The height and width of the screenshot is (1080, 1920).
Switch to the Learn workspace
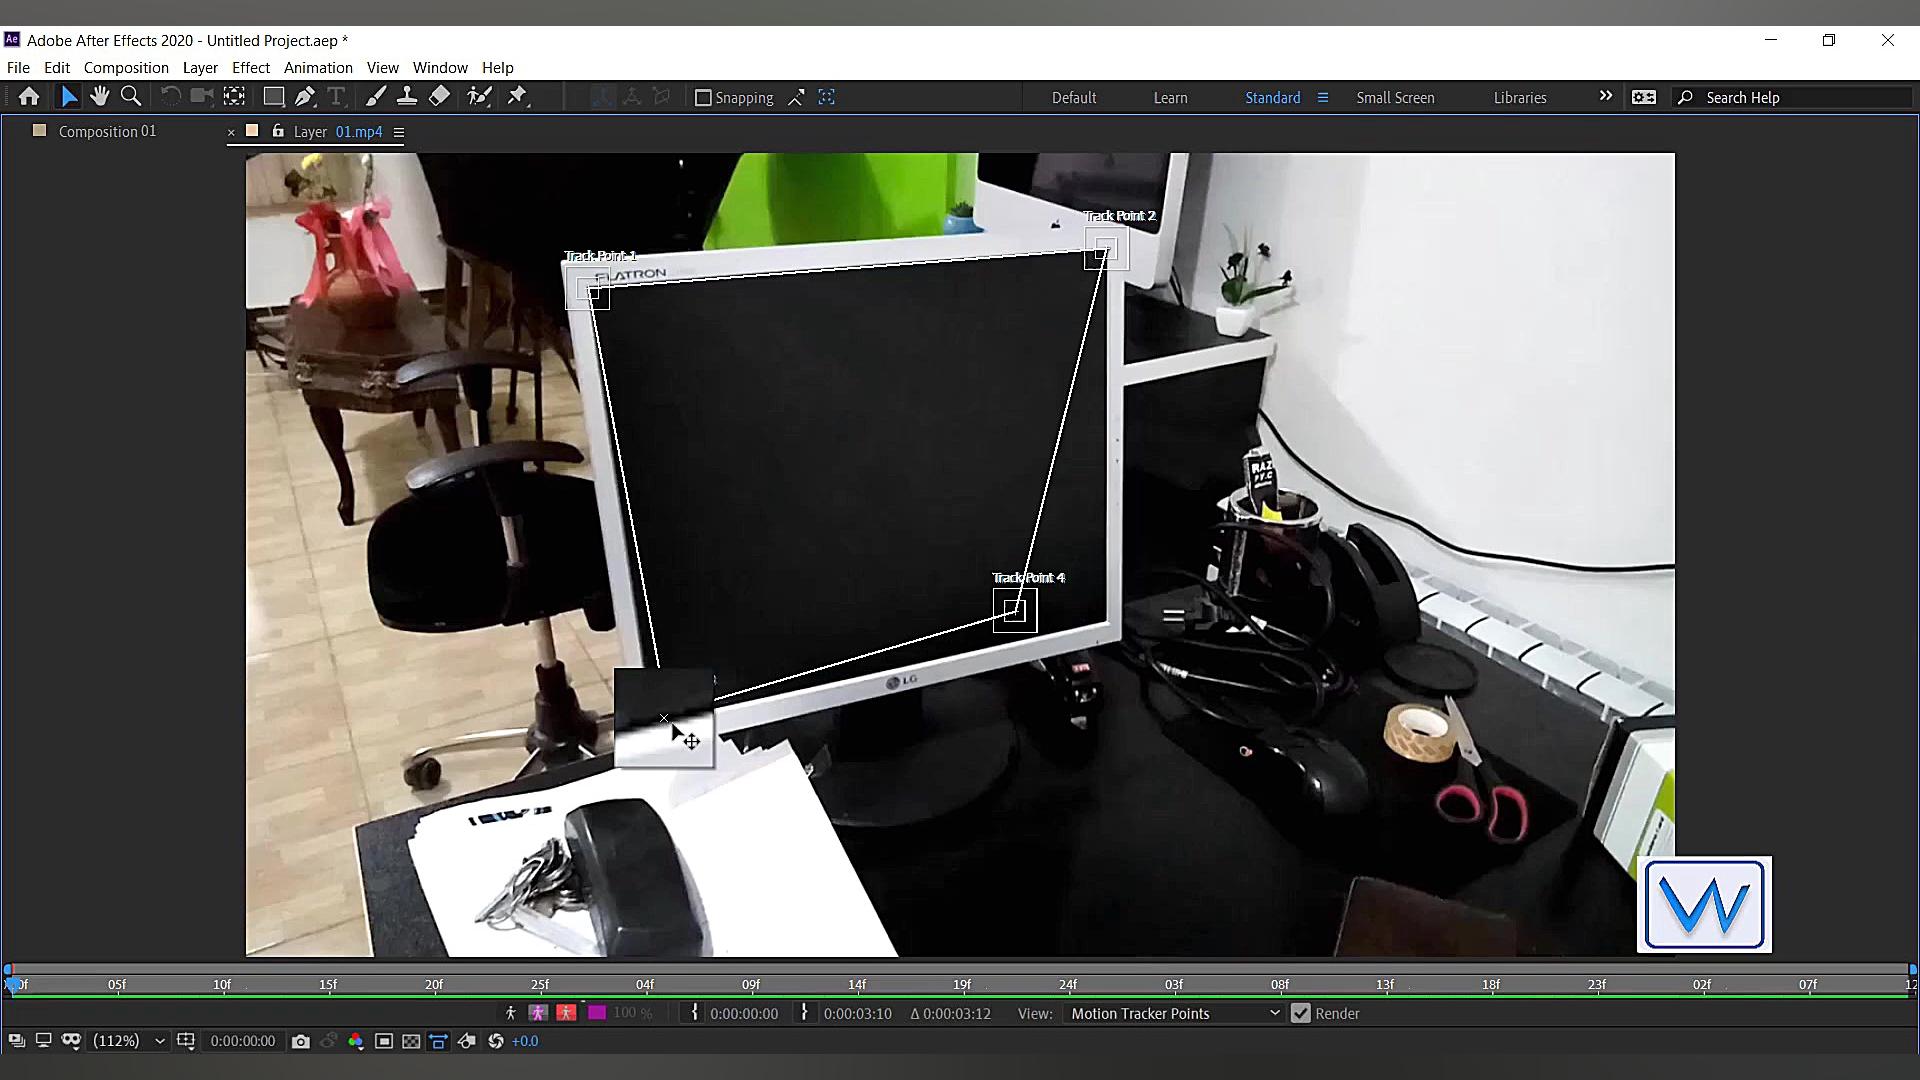pos(1170,98)
